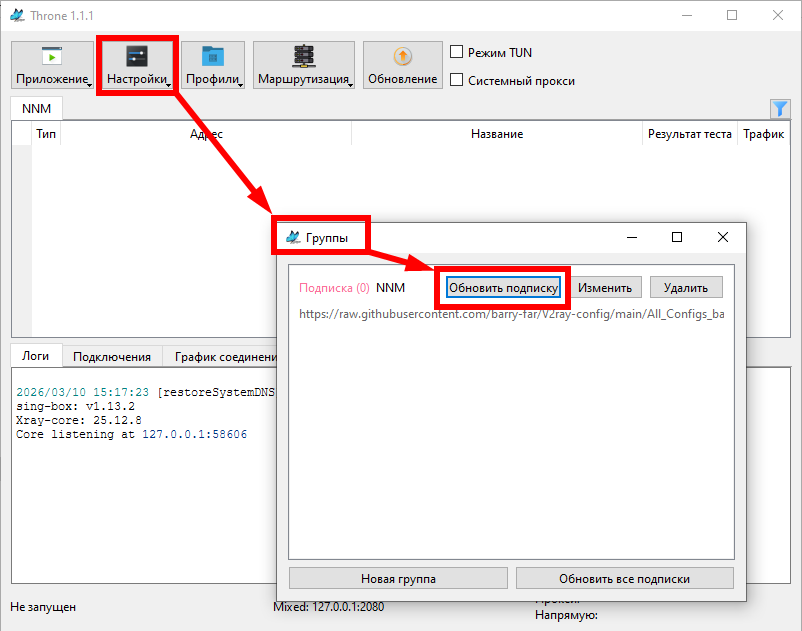Switch to the Логи tab
The height and width of the screenshot is (631, 802).
pyautogui.click(x=36, y=356)
